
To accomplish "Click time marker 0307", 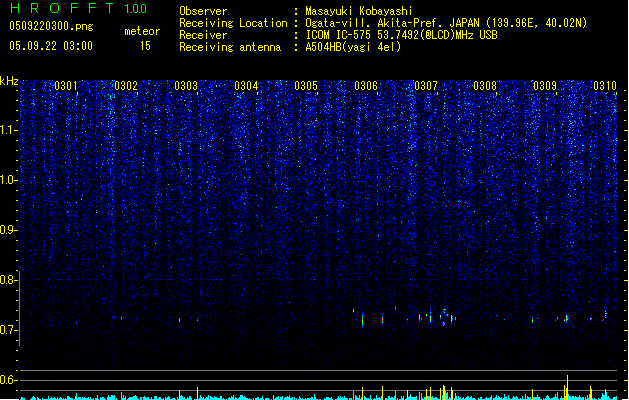I will [426, 86].
